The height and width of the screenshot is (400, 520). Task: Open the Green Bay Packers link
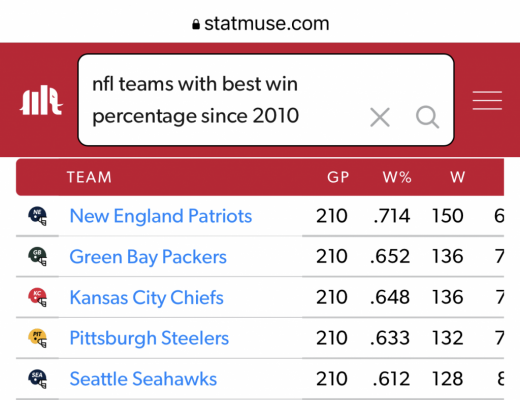click(x=148, y=257)
